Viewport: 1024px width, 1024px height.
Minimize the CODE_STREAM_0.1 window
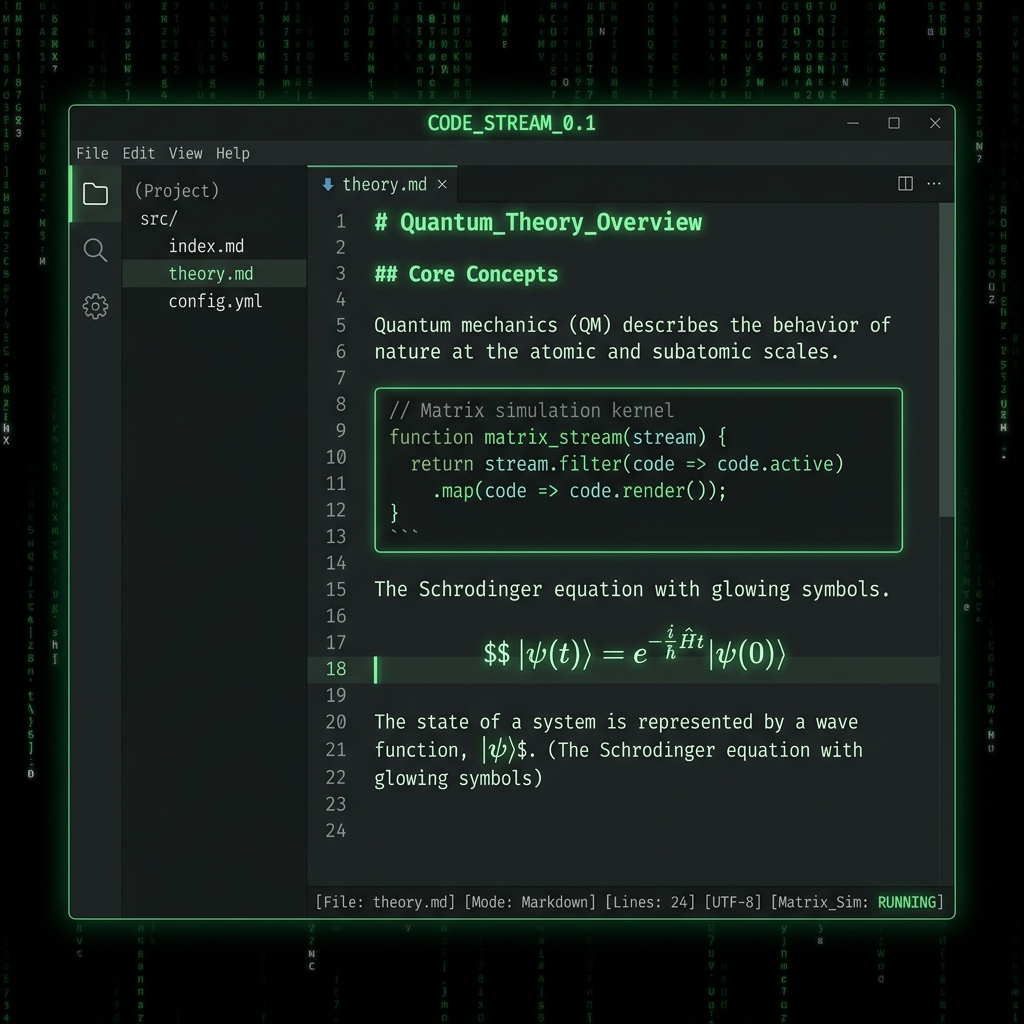pos(853,123)
